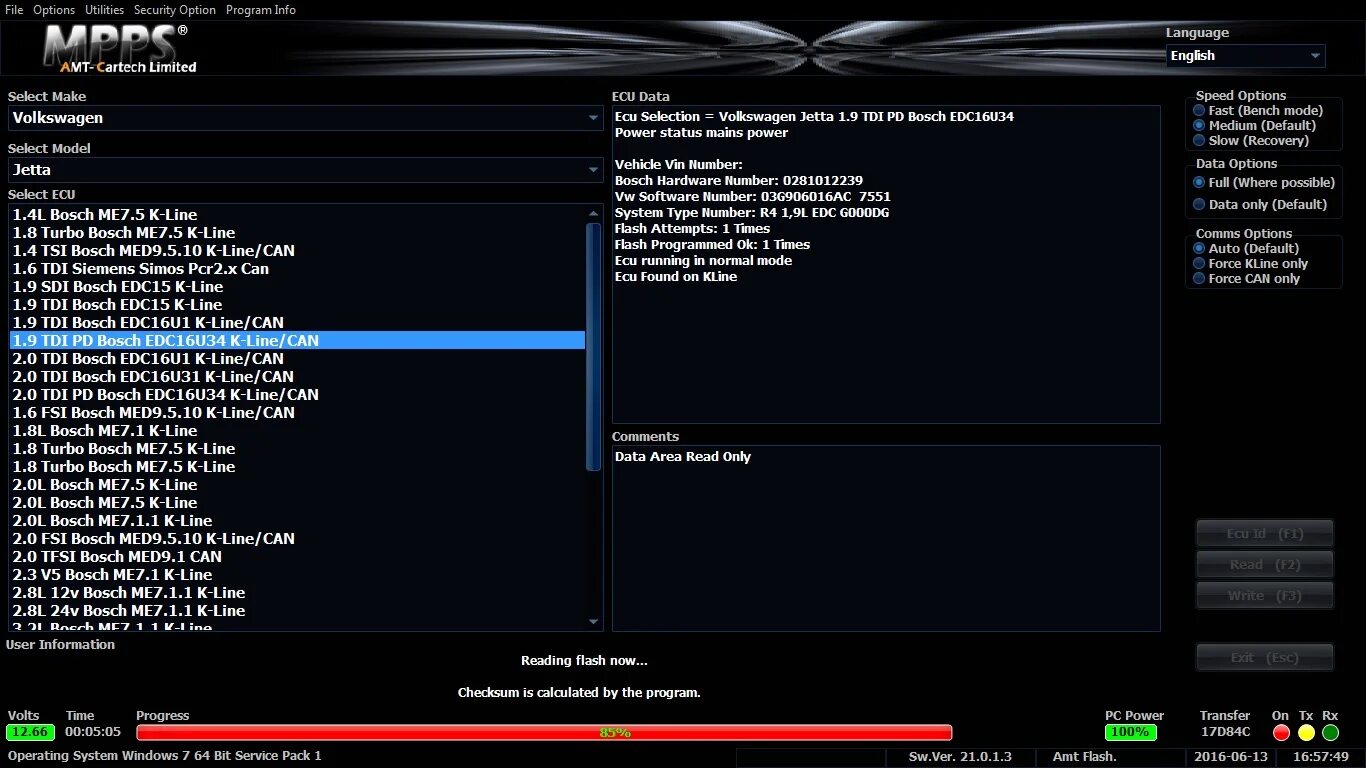Select 2.0 TDI Bosch EDC16U31 K-Line/CAN
Image resolution: width=1366 pixels, height=768 pixels.
pos(297,377)
